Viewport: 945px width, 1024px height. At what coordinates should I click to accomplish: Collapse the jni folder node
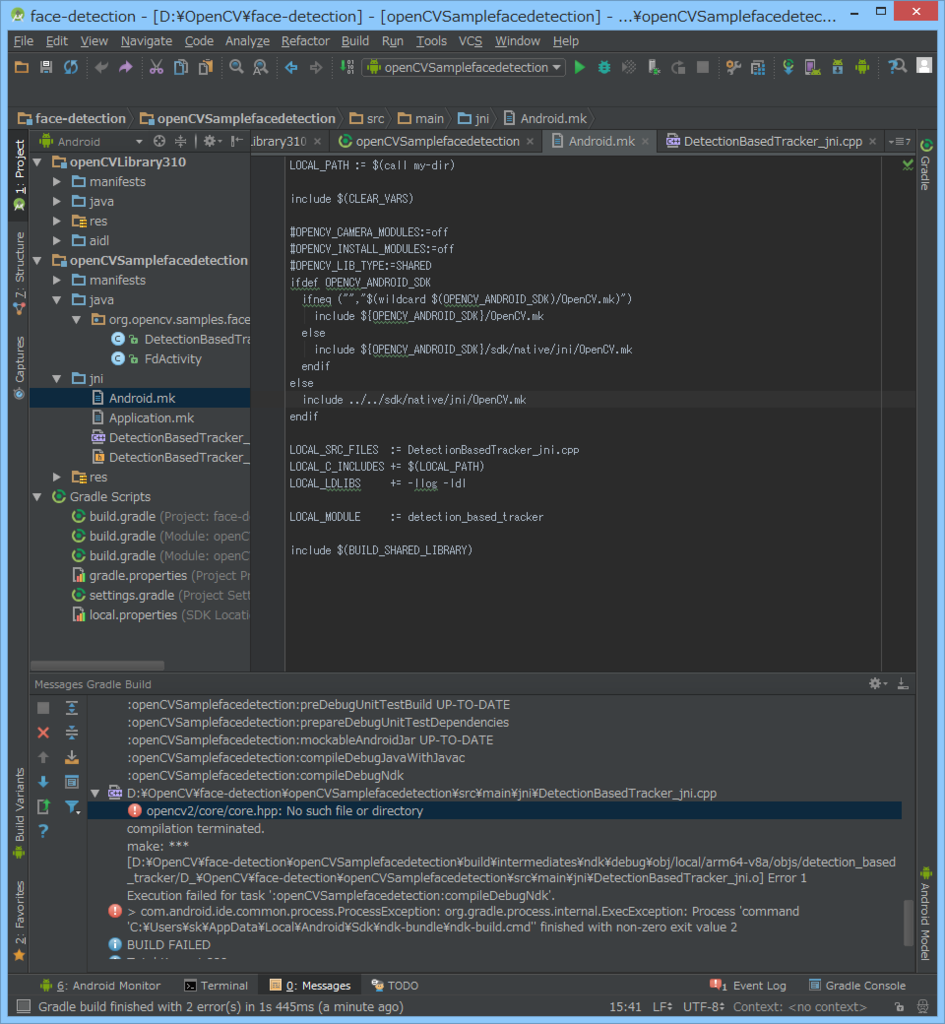[57, 379]
